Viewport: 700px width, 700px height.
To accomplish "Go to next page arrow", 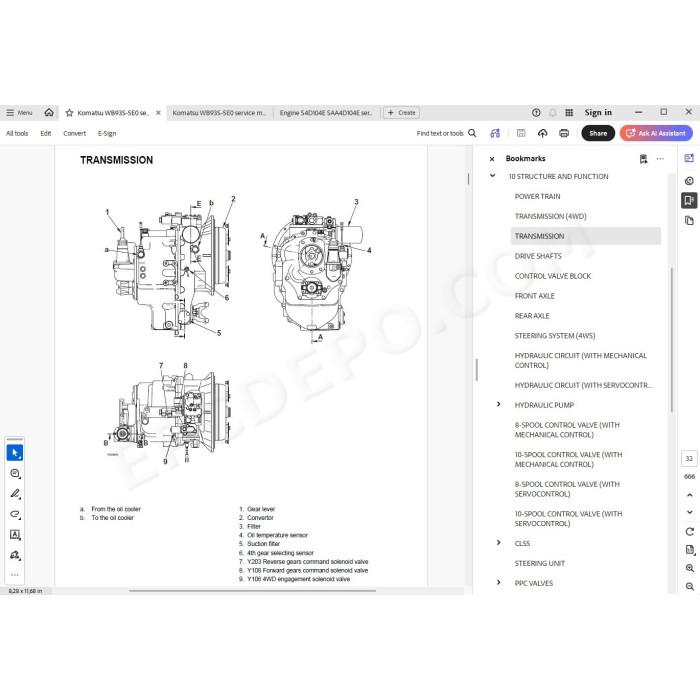I will click(x=689, y=512).
